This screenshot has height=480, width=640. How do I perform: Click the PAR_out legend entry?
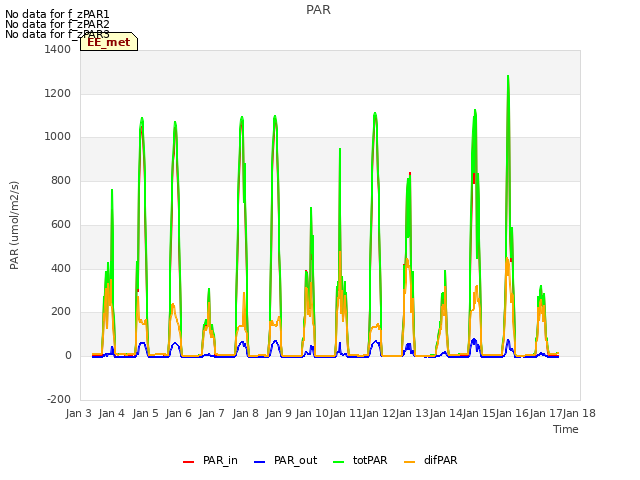click(285, 460)
